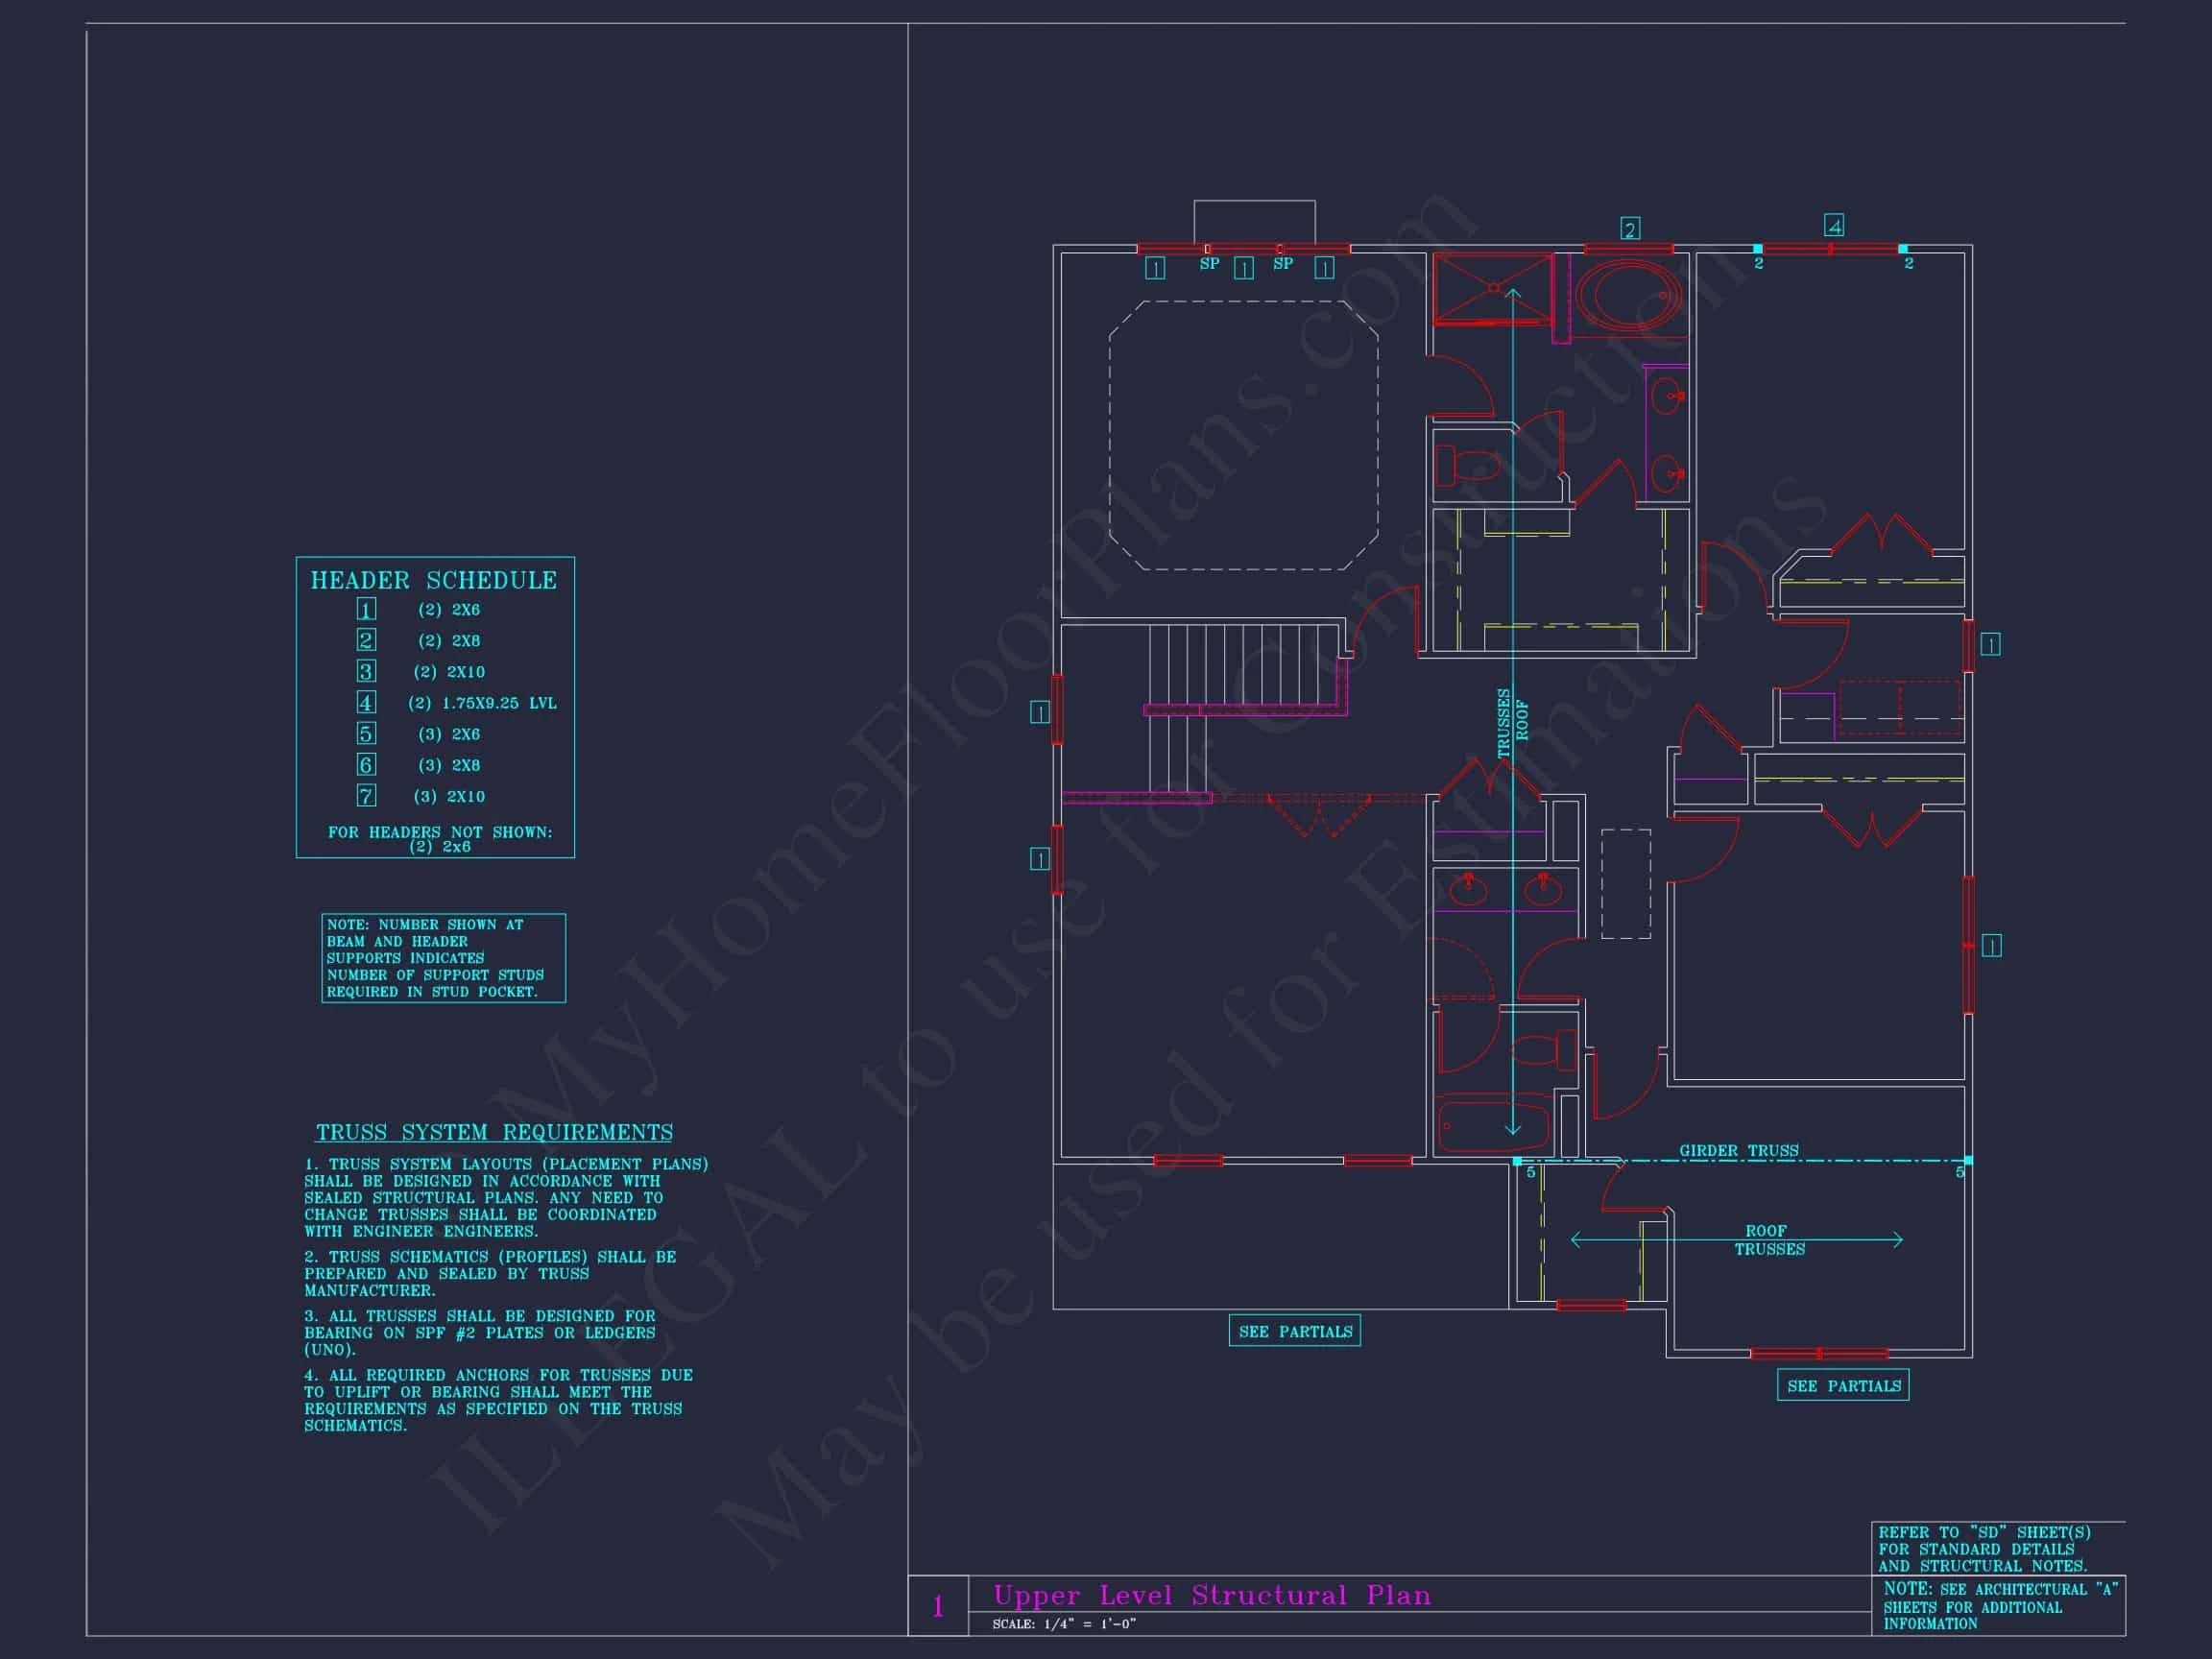Select the HEADER SCHEDULE title text
The width and height of the screenshot is (2212, 1659).
click(434, 580)
